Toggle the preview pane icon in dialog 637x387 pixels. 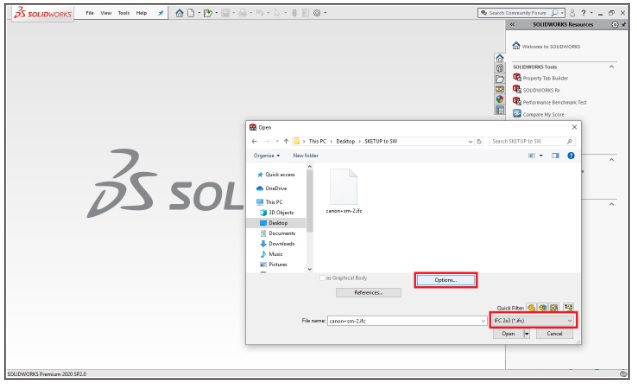click(x=555, y=156)
